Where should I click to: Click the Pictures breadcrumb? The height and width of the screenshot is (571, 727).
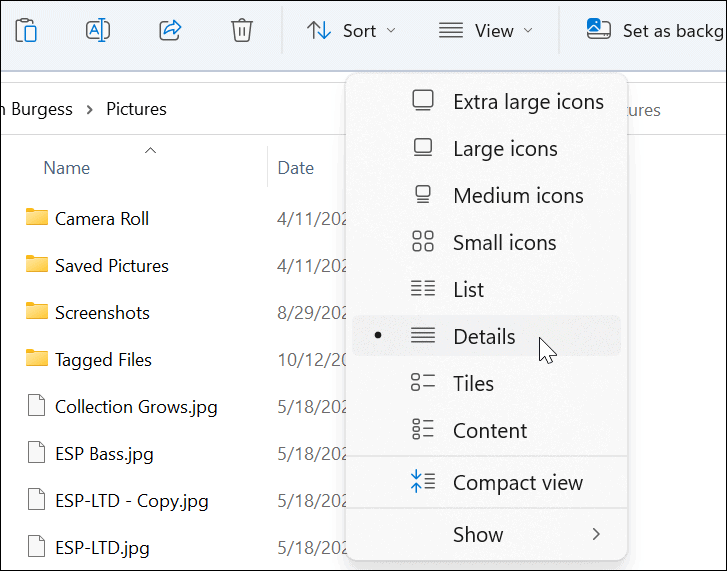point(136,109)
